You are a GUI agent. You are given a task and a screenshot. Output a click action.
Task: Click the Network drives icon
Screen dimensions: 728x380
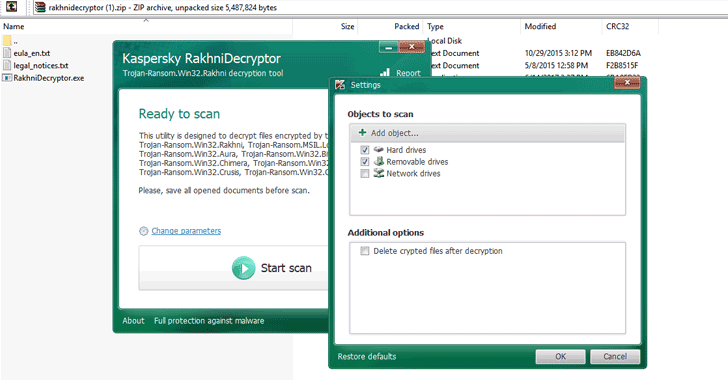[x=379, y=173]
